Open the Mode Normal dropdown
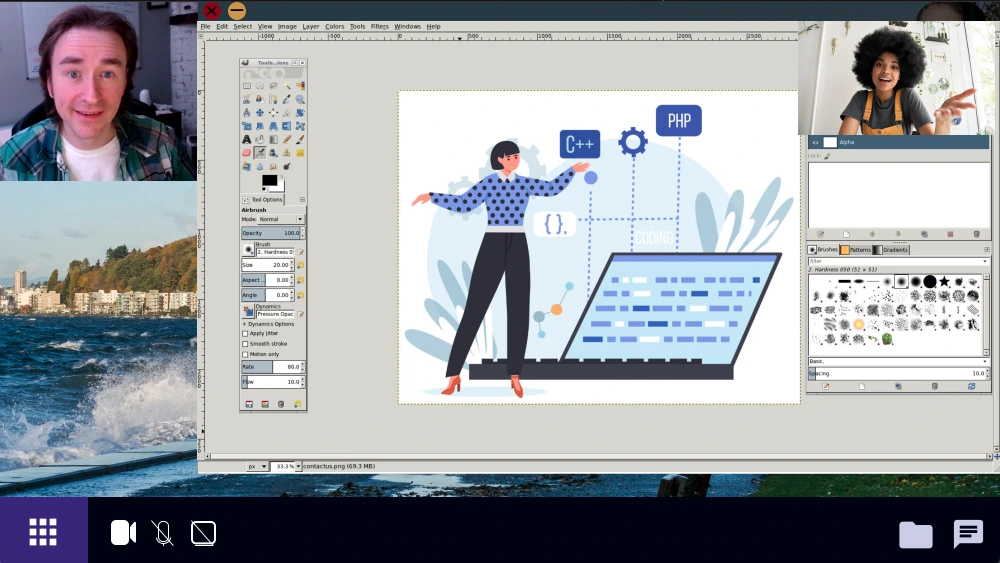 point(281,219)
